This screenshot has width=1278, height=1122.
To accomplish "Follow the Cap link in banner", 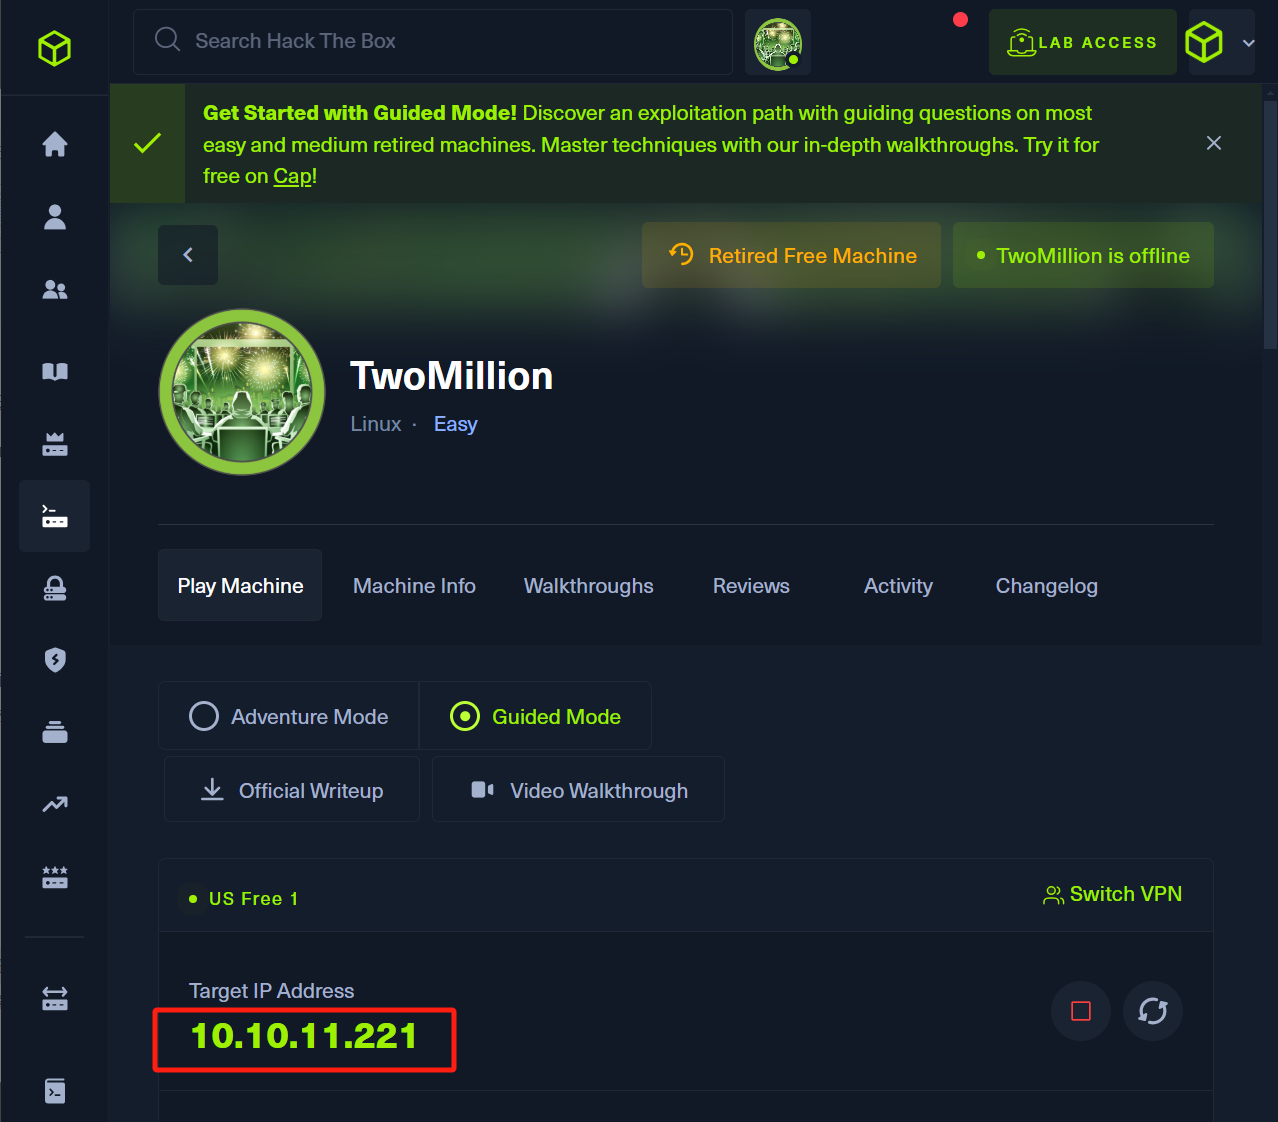I will 292,176.
